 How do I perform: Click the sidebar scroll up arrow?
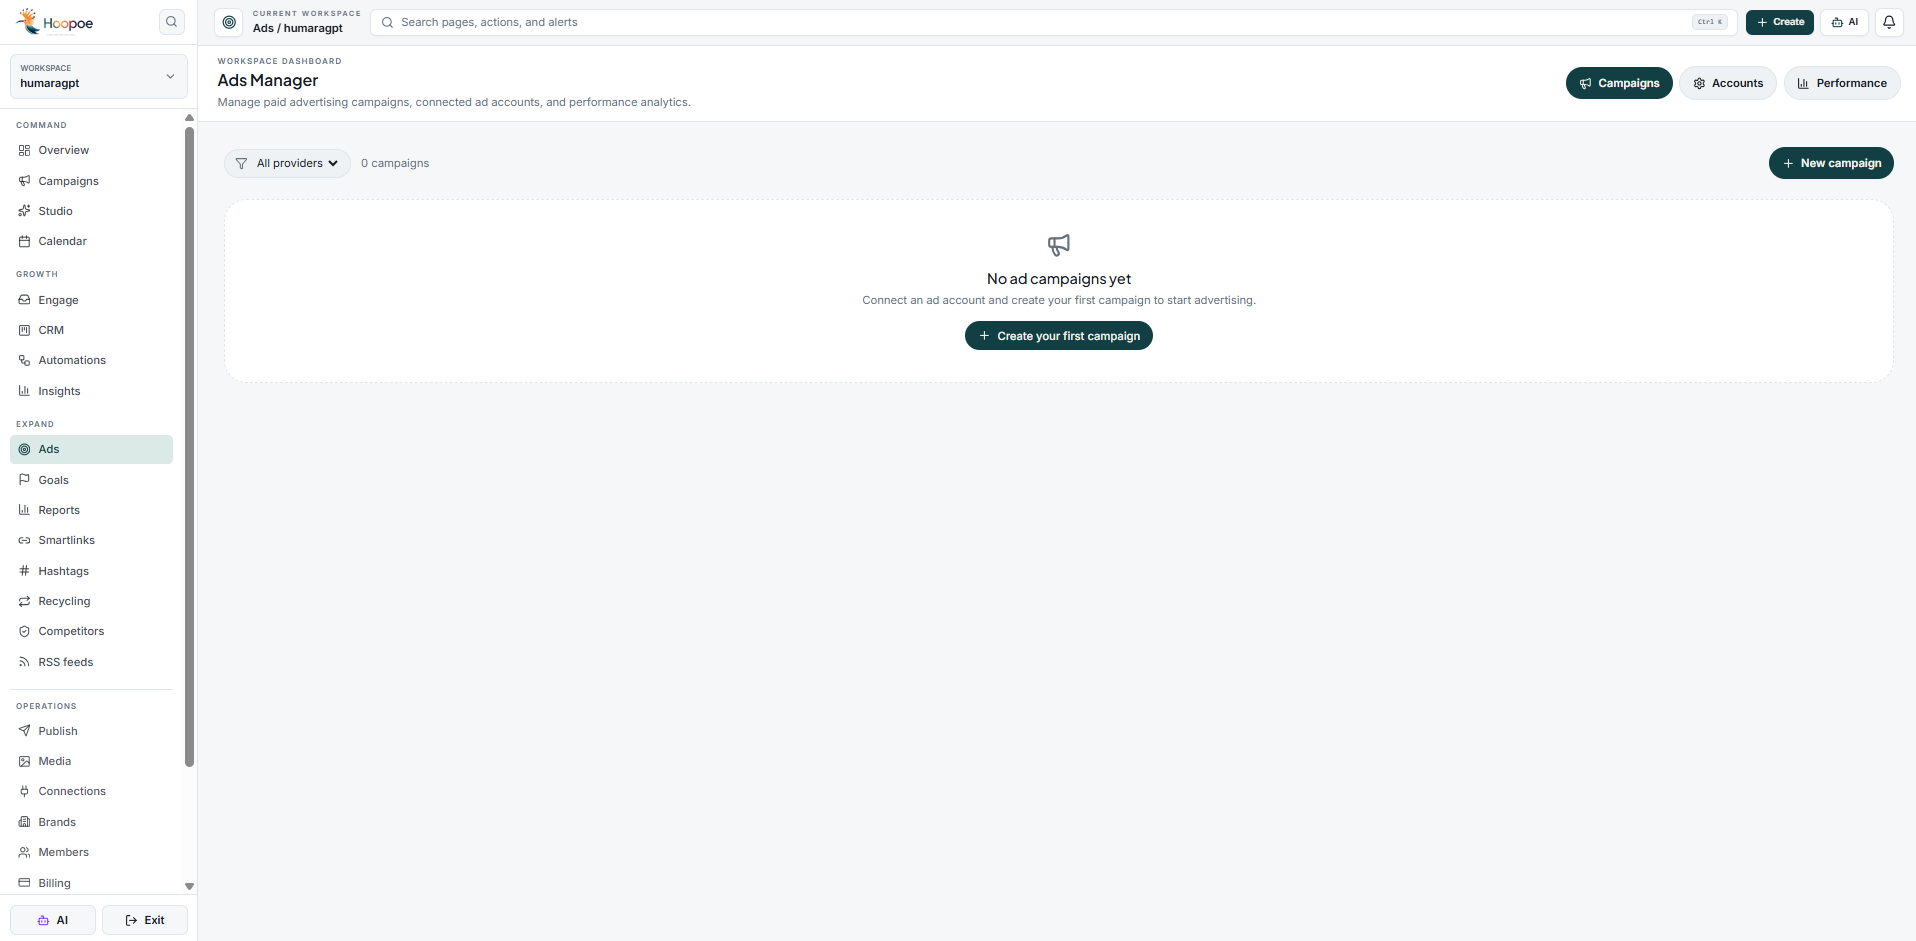[189, 118]
